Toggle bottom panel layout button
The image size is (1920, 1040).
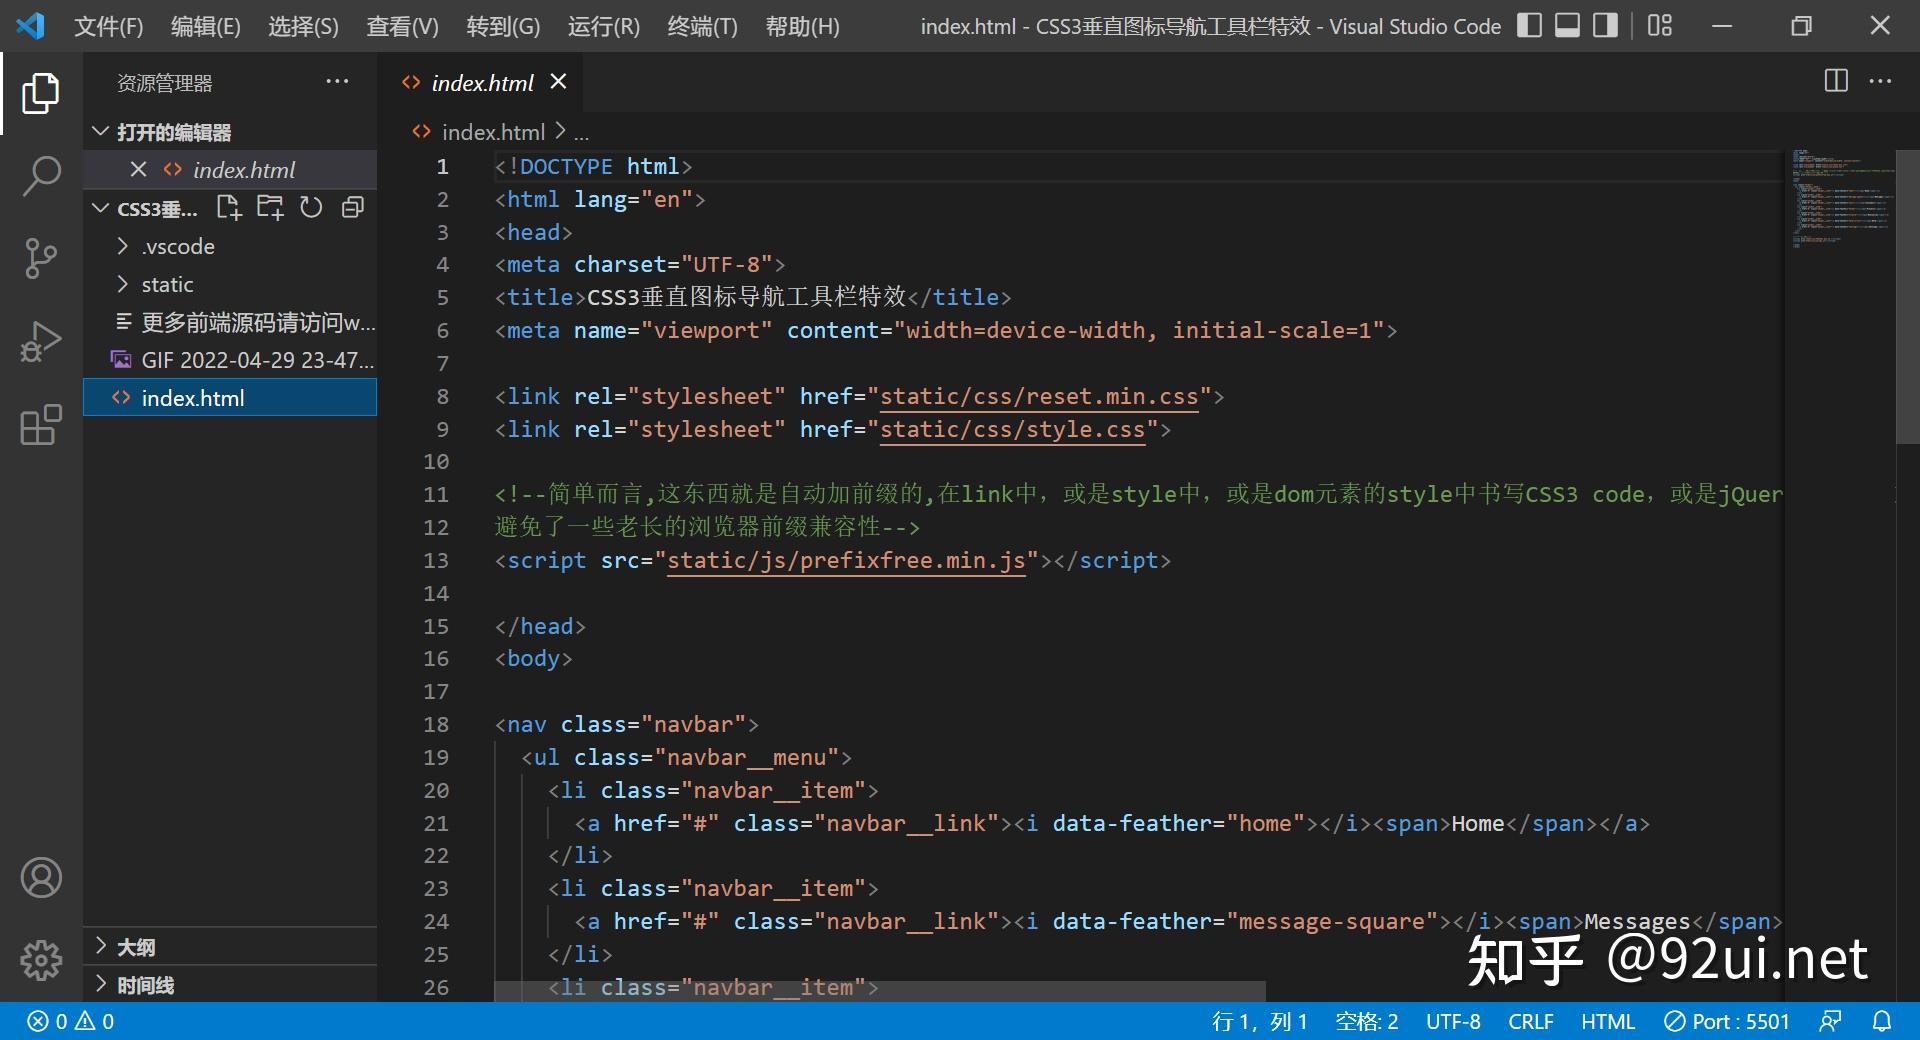1567,26
